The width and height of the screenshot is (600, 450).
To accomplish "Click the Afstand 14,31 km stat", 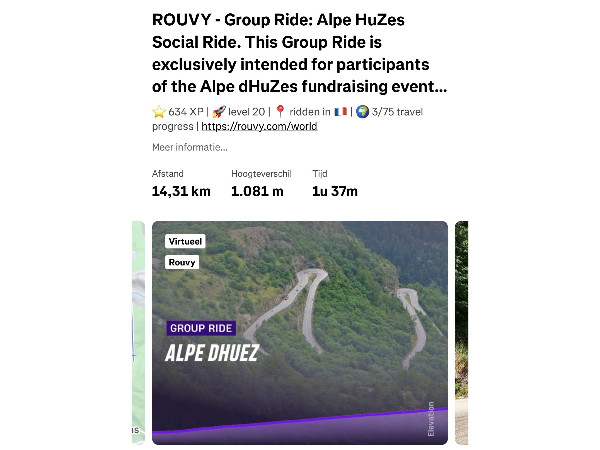I will tap(181, 184).
